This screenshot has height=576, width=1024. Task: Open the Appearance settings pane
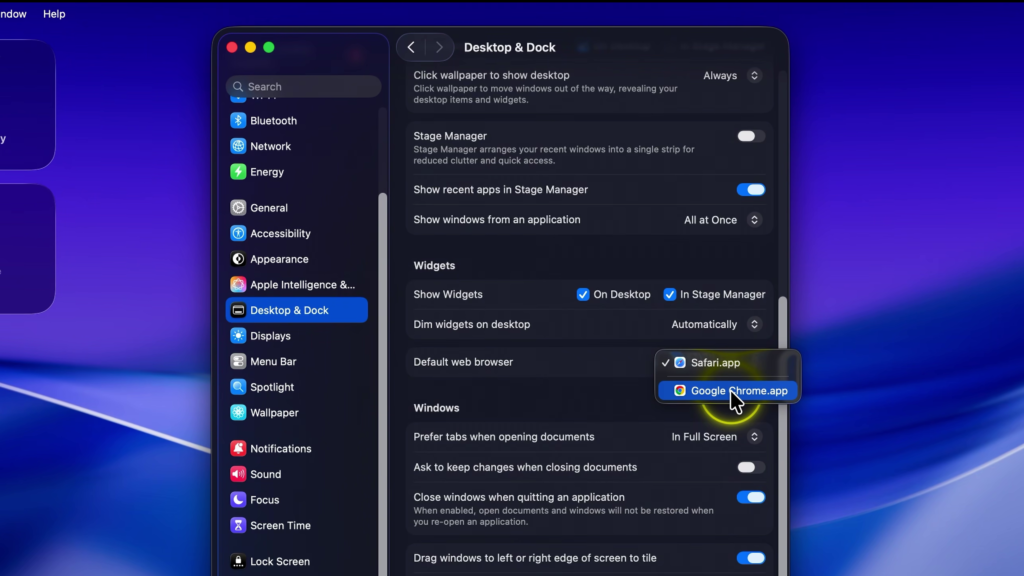click(296, 259)
